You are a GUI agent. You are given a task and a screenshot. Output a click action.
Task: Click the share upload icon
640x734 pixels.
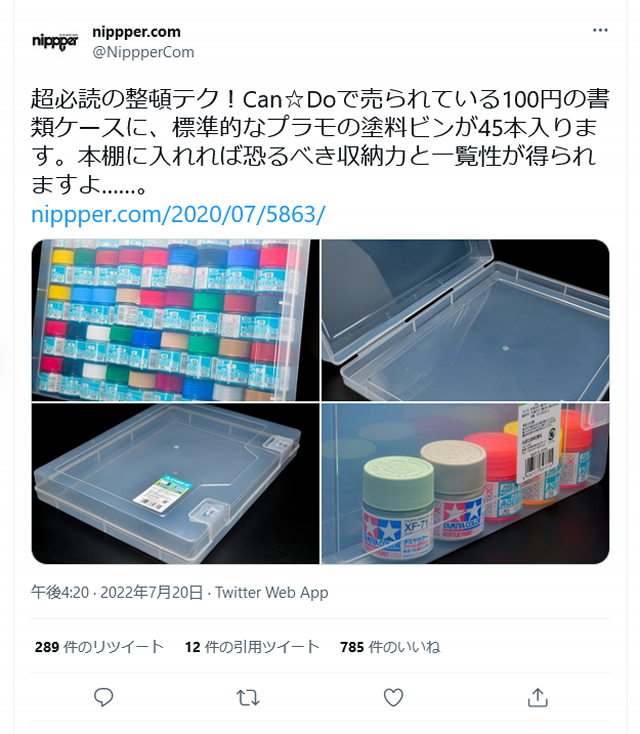[x=537, y=697]
